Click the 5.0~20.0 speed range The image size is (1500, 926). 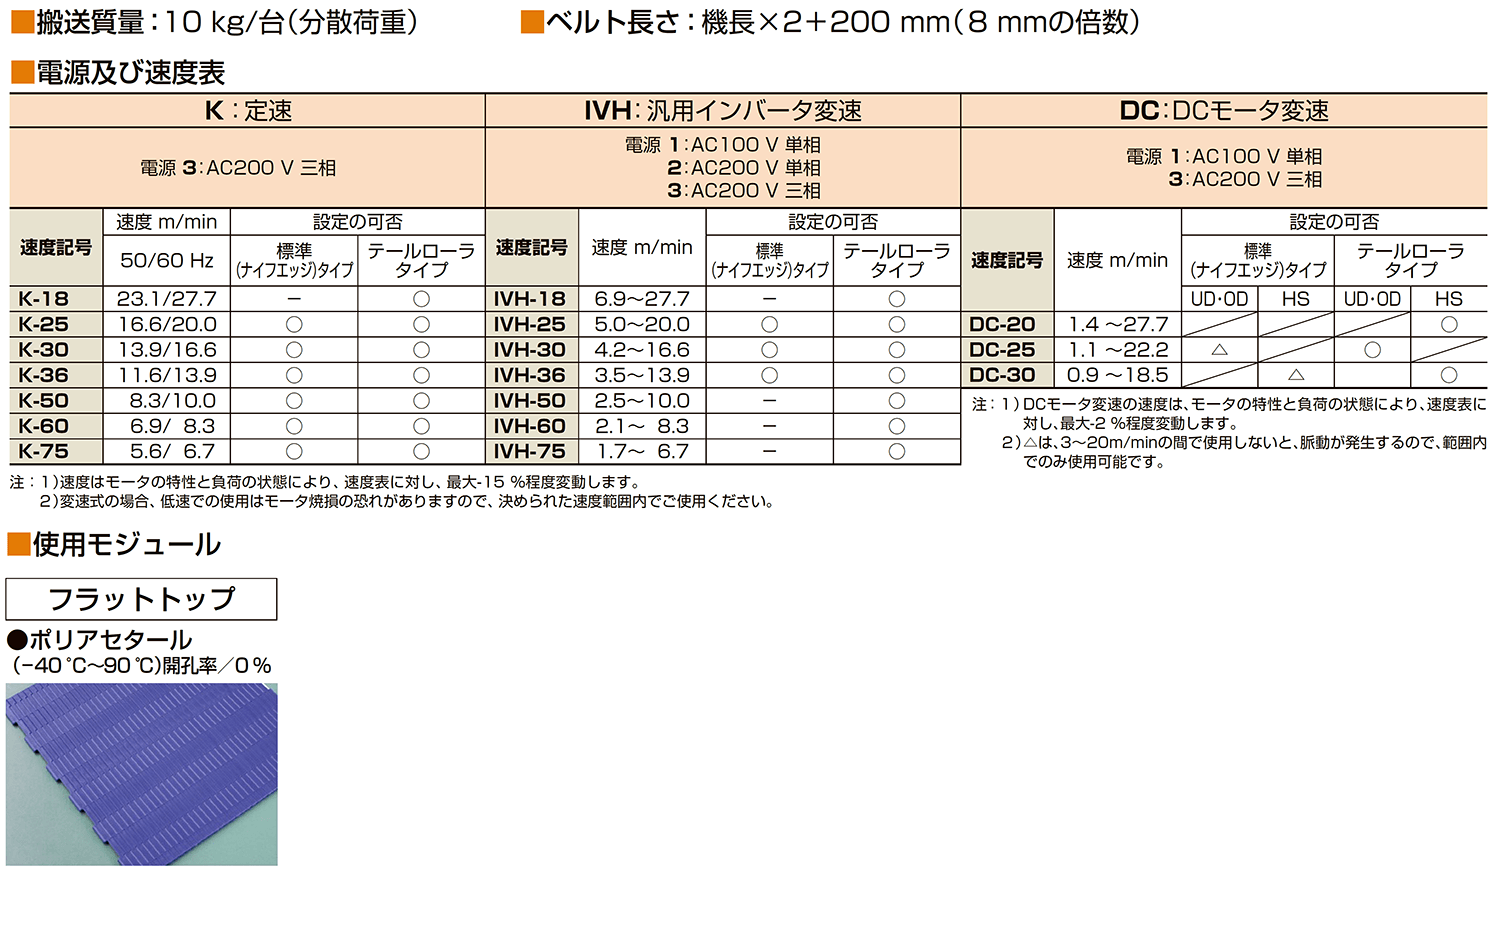point(642,324)
